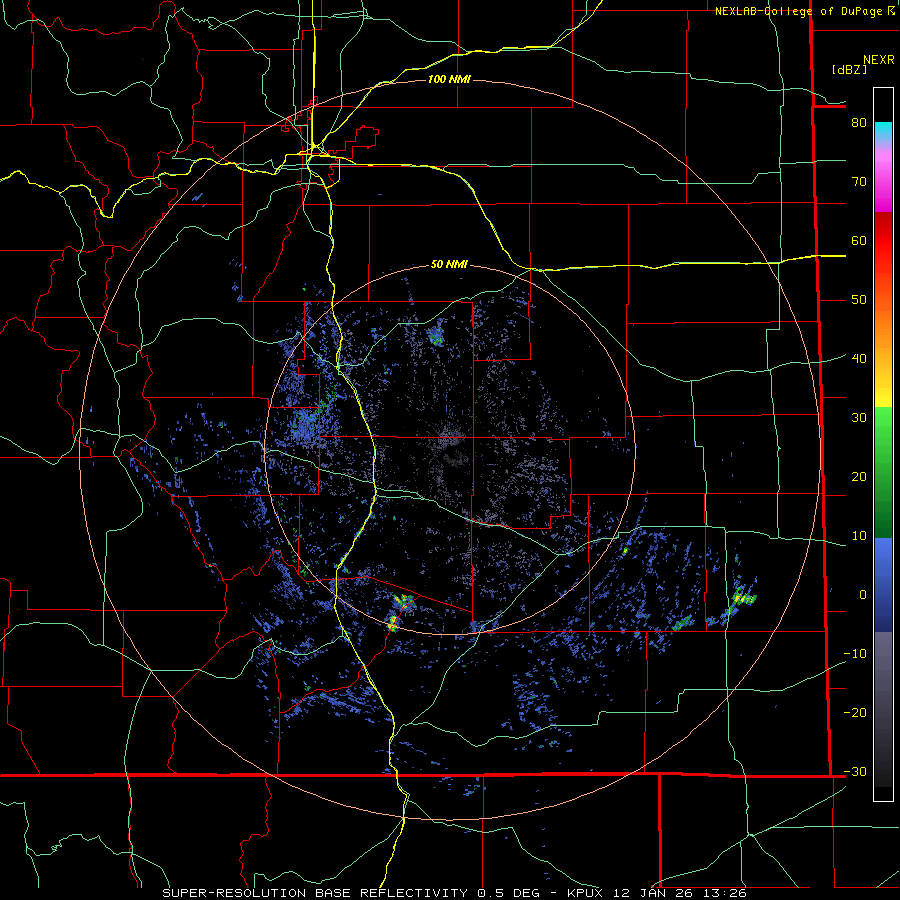Screen dimensions: 900x900
Task: Click the -20 value on the dBZ scale
Action: (855, 713)
